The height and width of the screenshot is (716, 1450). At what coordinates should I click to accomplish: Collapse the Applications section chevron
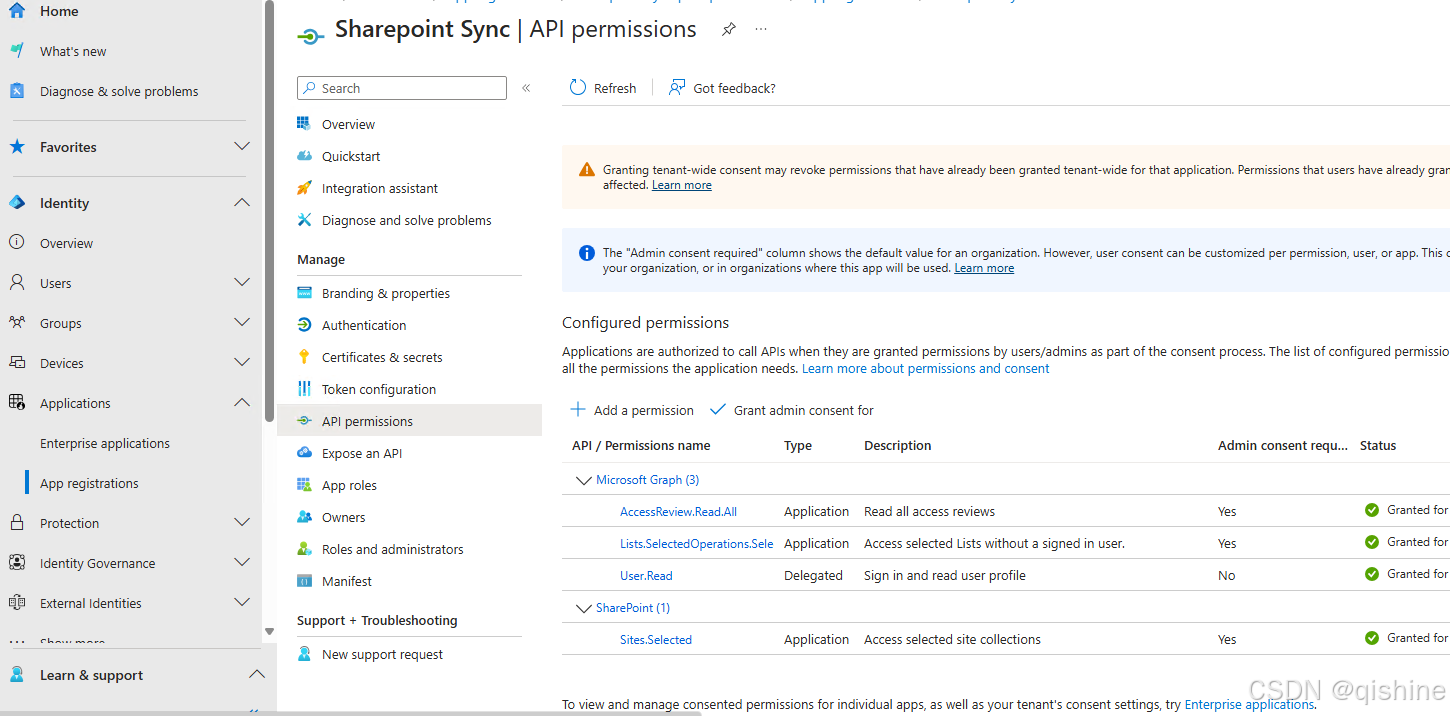tap(242, 402)
